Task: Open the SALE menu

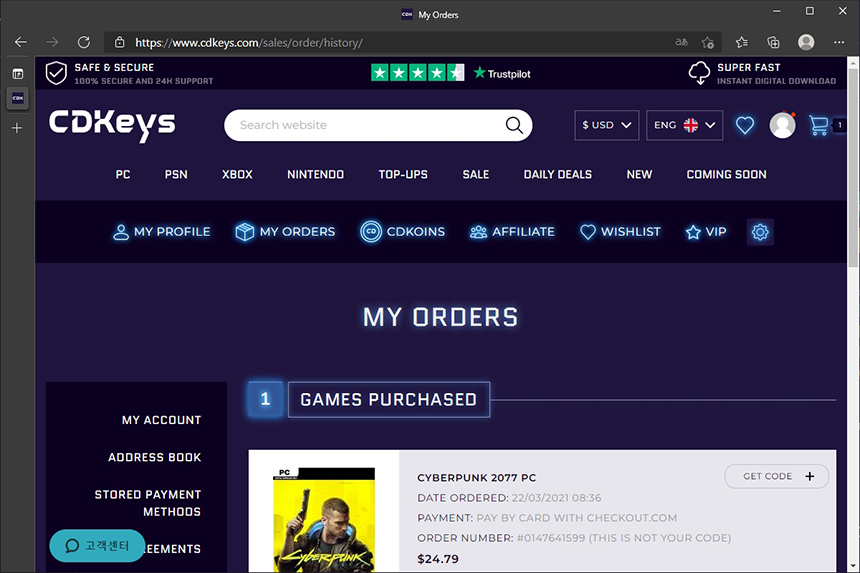Action: tap(476, 174)
